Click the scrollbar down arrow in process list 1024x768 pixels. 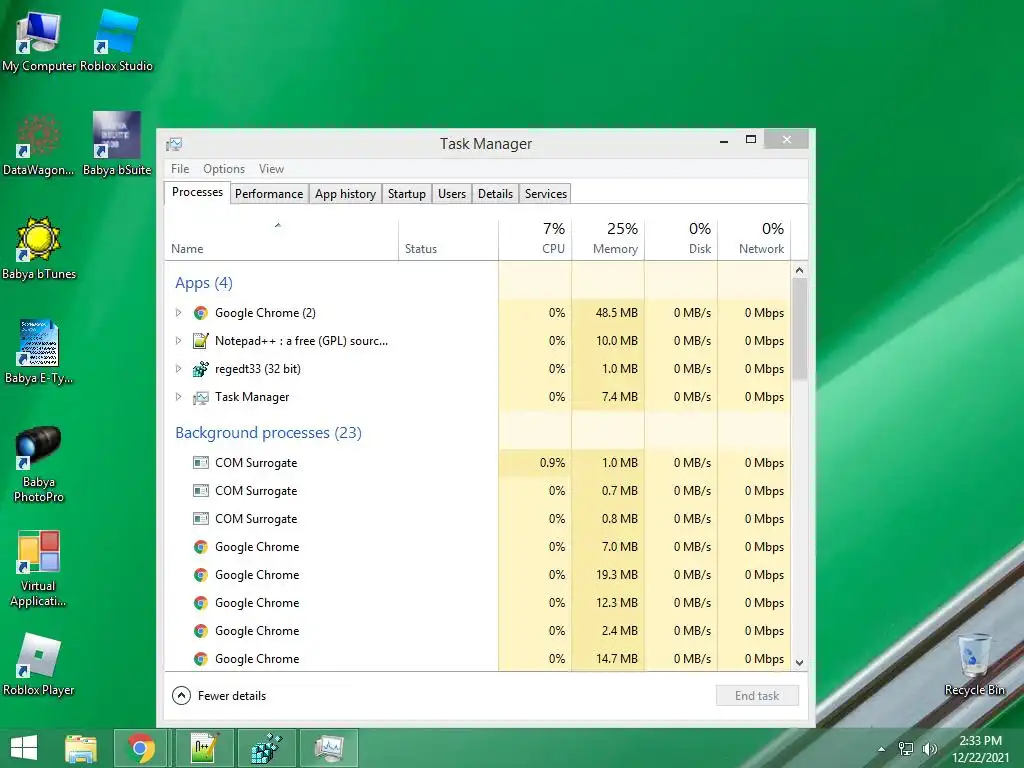click(x=799, y=662)
